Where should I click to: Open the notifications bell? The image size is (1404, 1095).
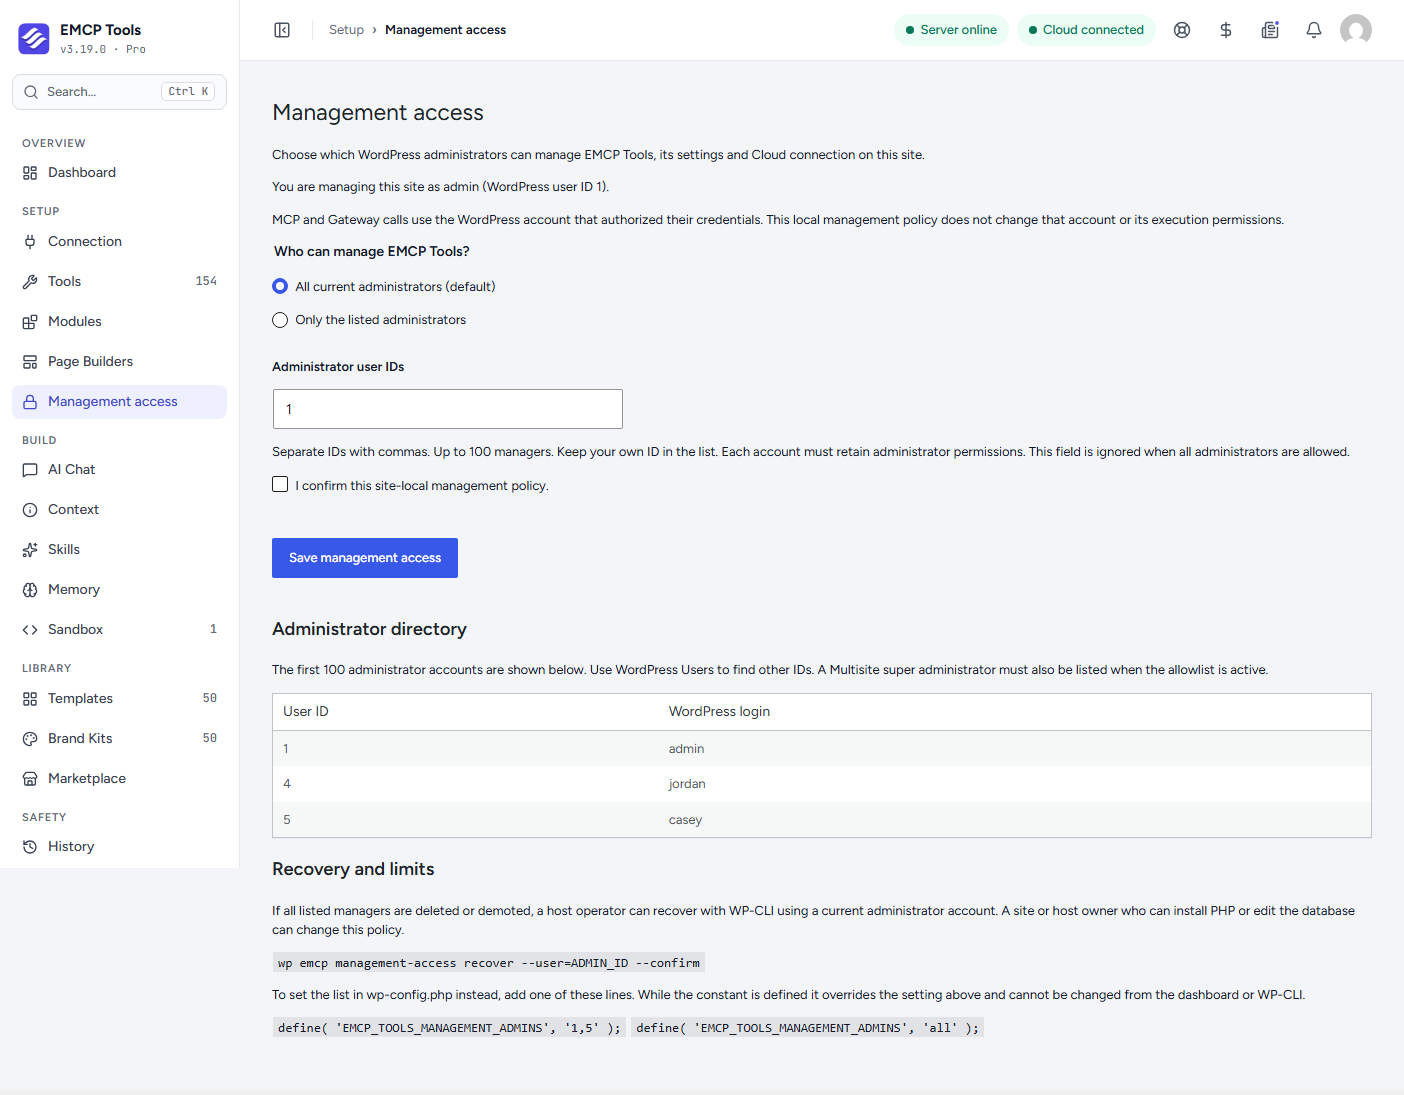pyautogui.click(x=1314, y=30)
